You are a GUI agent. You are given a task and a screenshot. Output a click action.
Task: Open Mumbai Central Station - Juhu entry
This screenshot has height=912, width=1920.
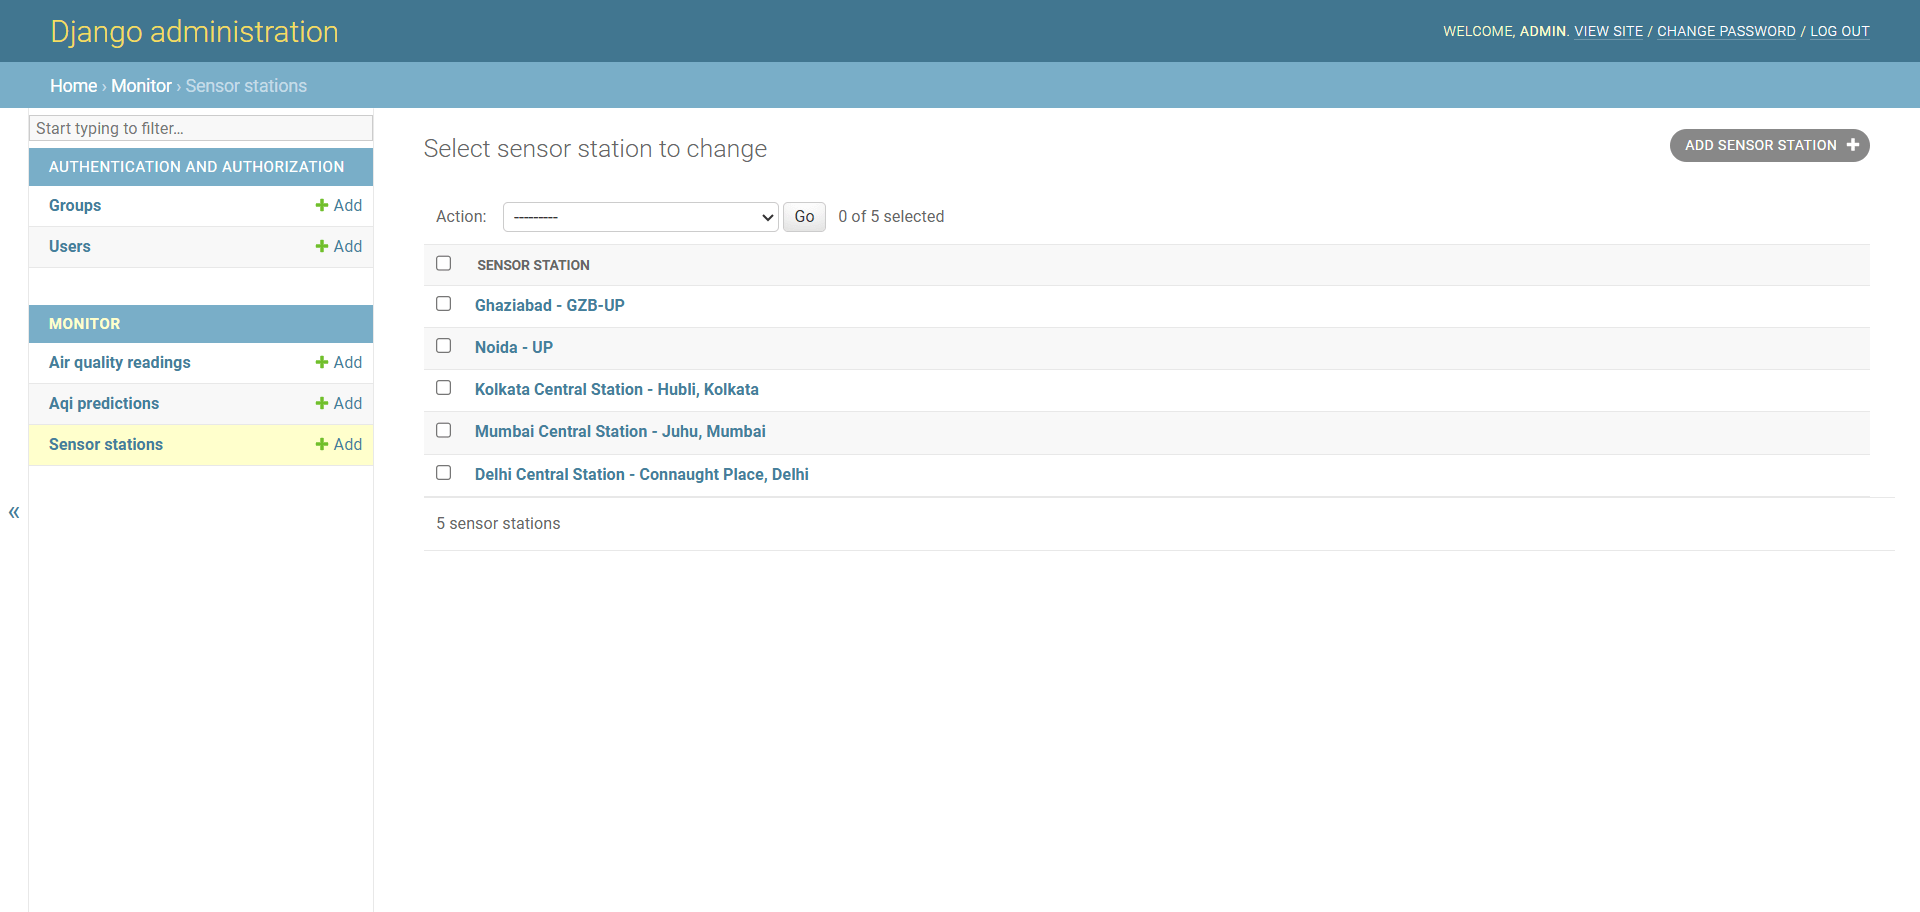[x=619, y=431]
